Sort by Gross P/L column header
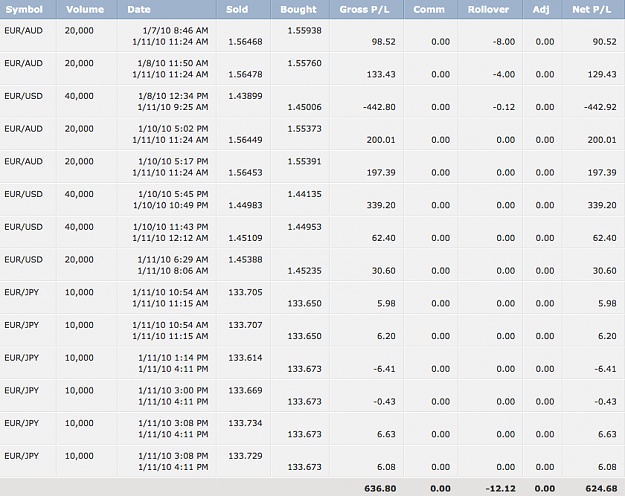 [364, 9]
